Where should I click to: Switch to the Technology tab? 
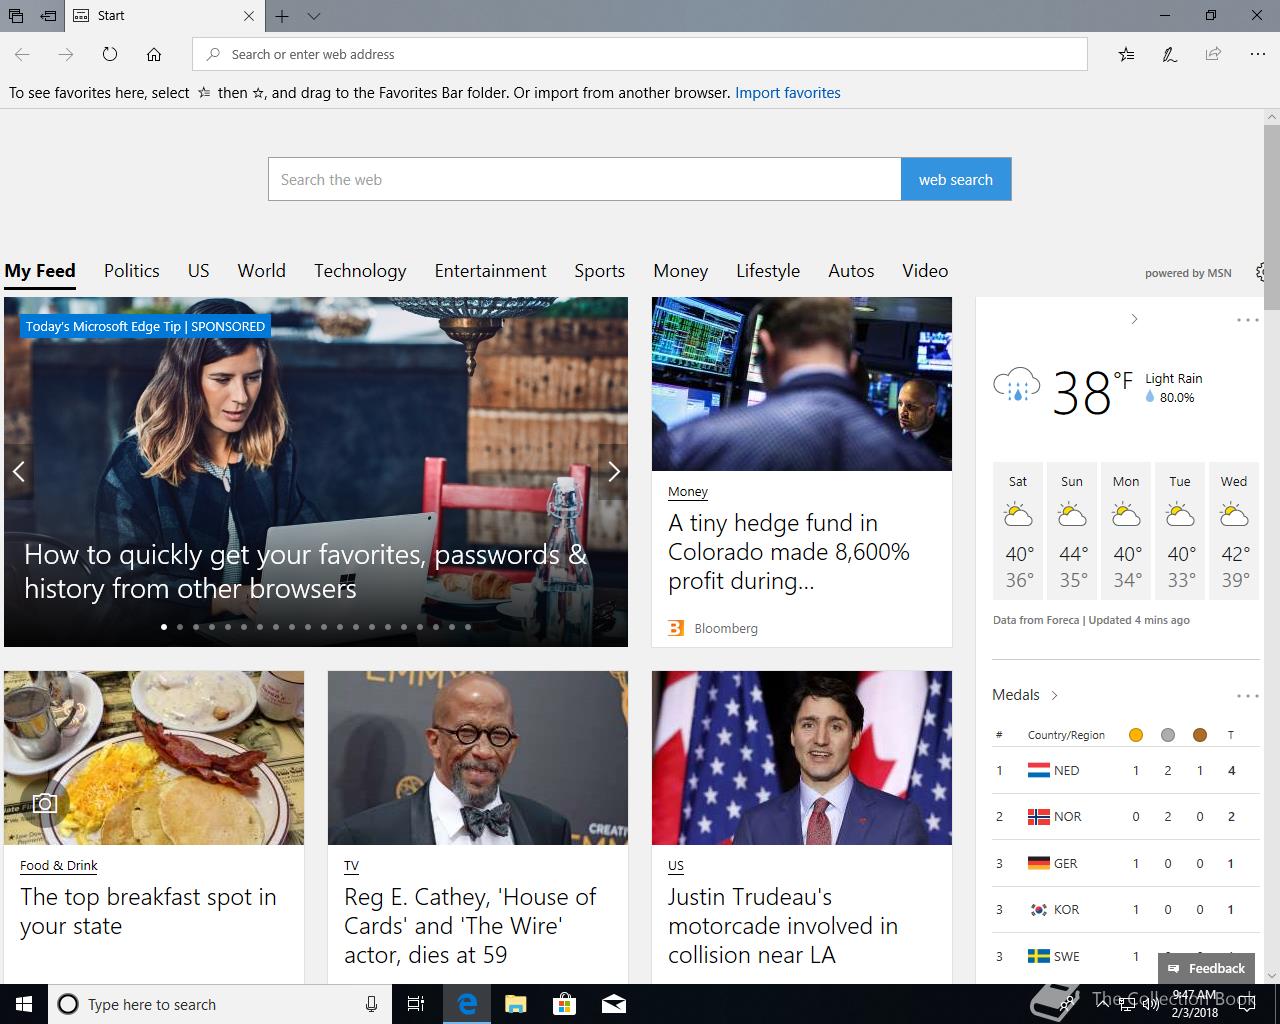(x=360, y=271)
